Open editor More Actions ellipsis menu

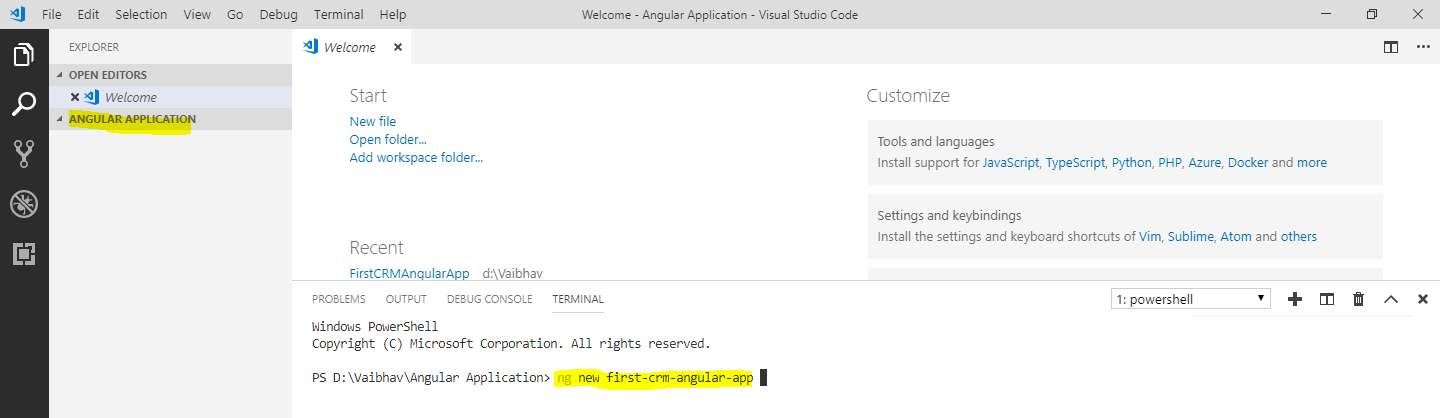pyautogui.click(x=1422, y=47)
